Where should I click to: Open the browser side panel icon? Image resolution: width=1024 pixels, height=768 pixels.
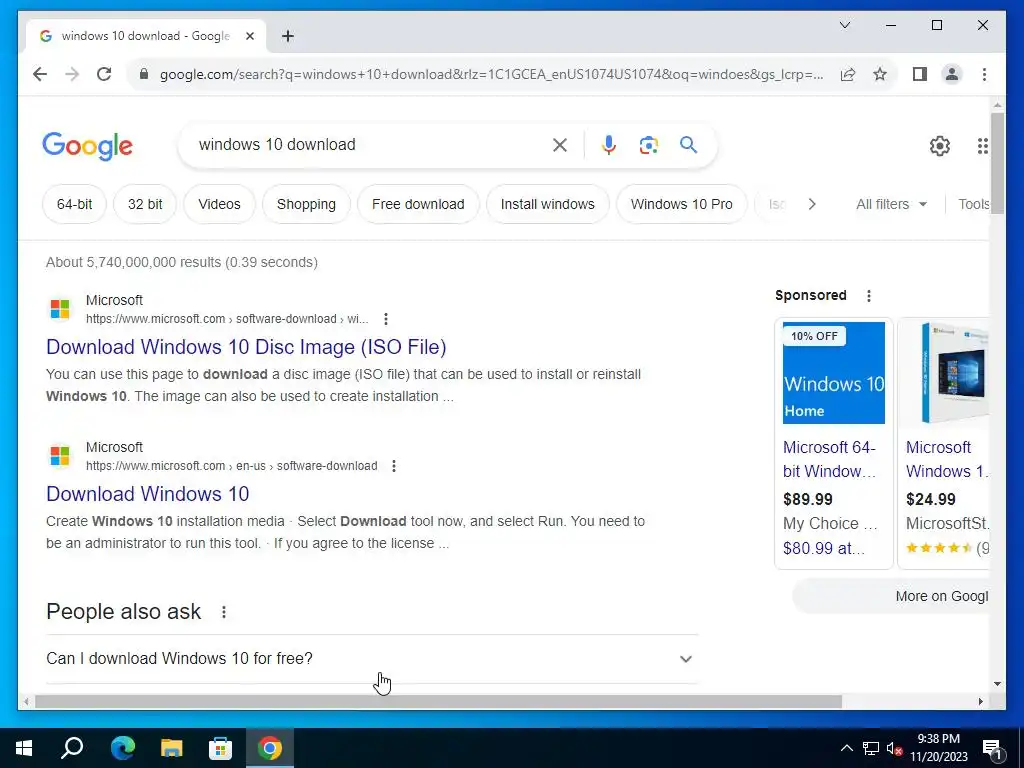click(920, 74)
